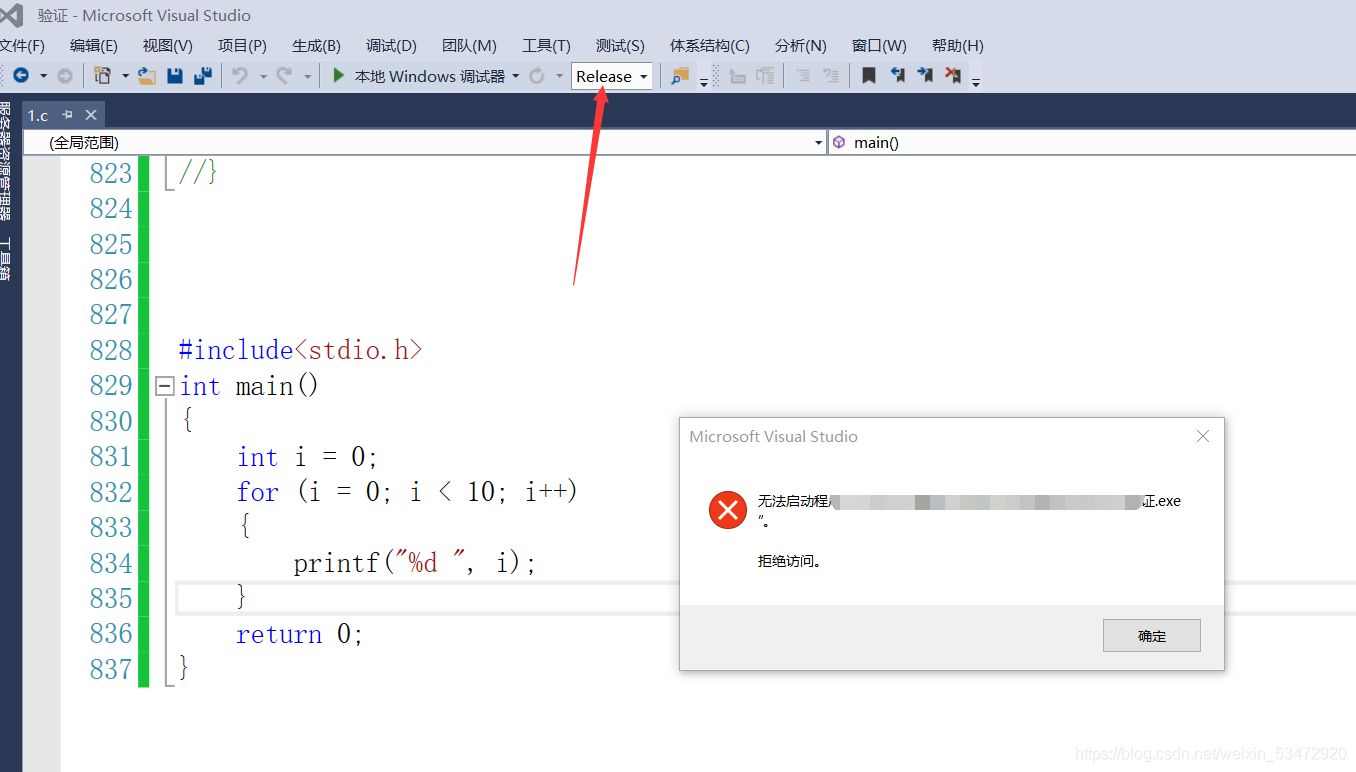Open the 体系结构(C) menu
The height and width of the screenshot is (772, 1356).
[x=710, y=46]
